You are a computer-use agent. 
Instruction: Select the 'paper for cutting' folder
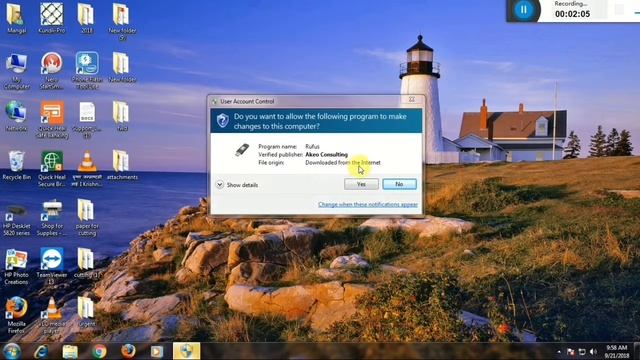(x=87, y=218)
